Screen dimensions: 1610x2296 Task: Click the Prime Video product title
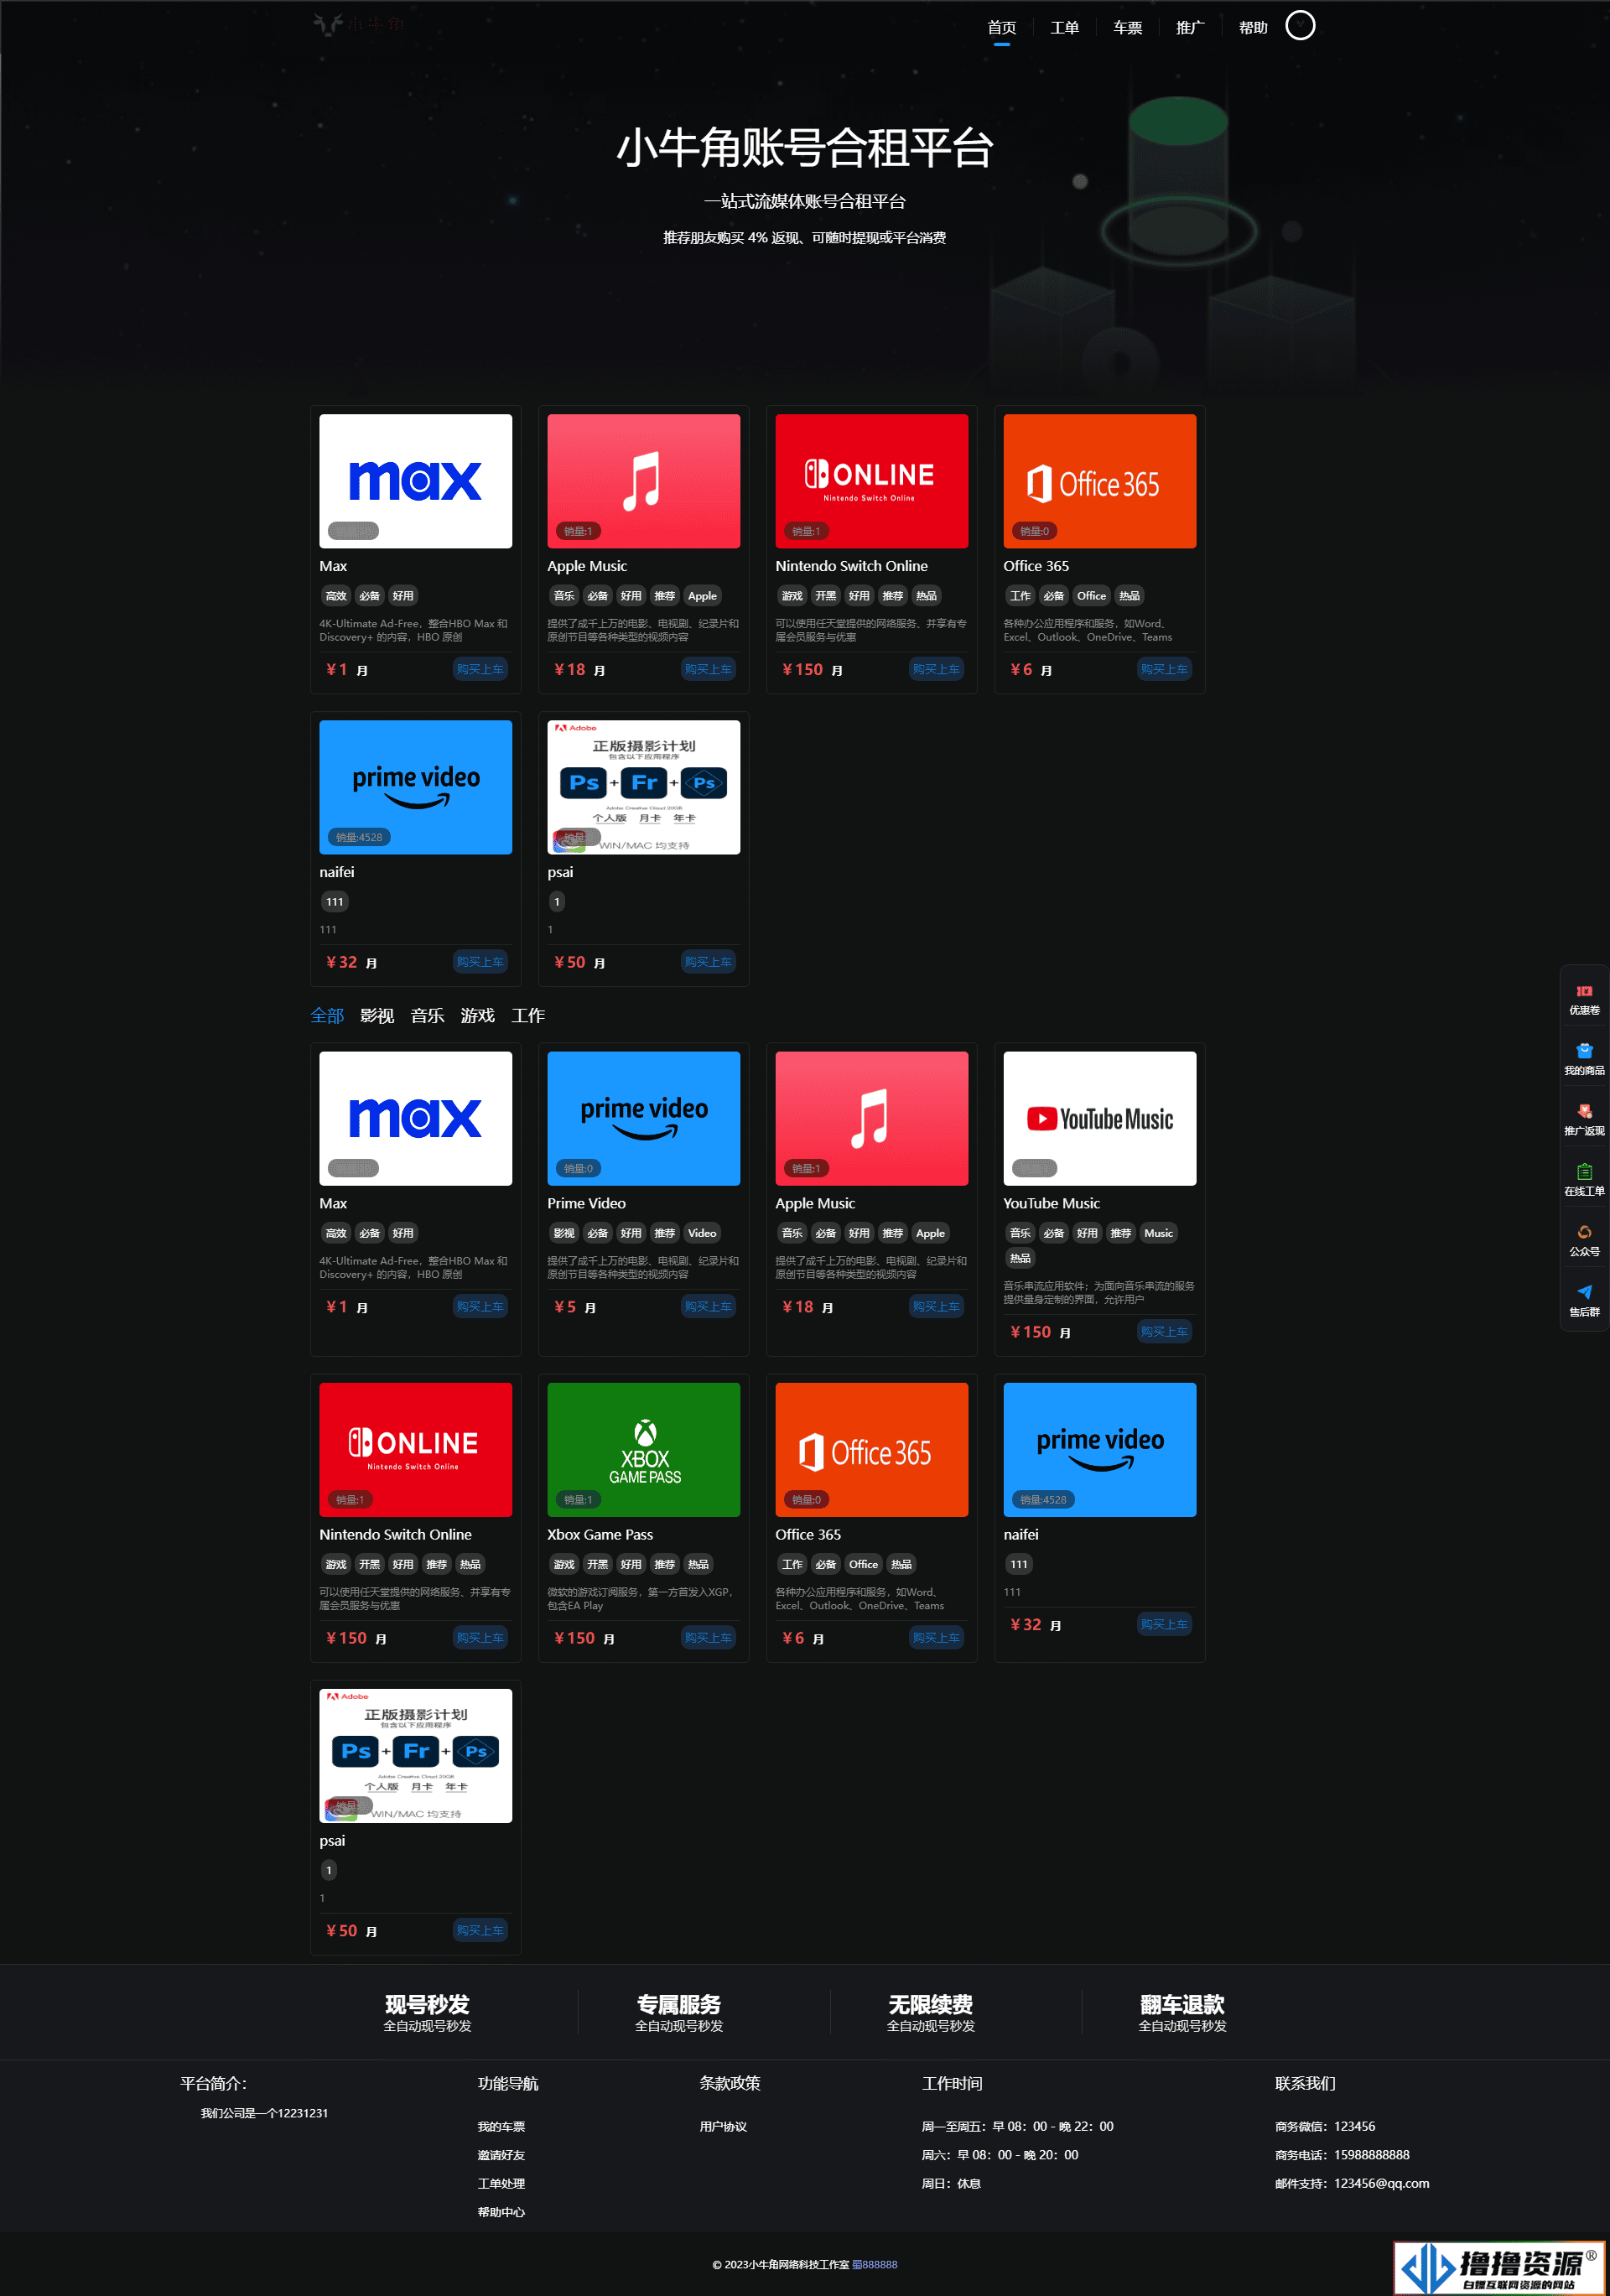pyautogui.click(x=586, y=1204)
